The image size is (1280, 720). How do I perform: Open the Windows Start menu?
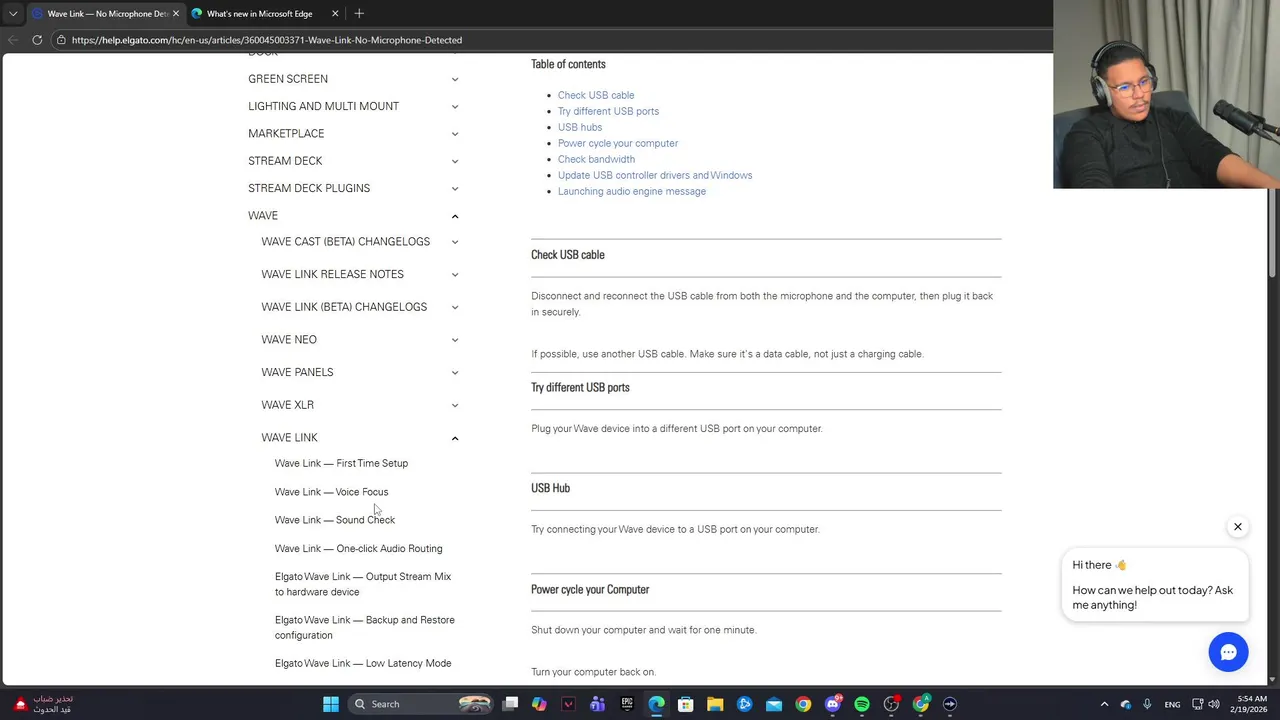pyautogui.click(x=331, y=704)
